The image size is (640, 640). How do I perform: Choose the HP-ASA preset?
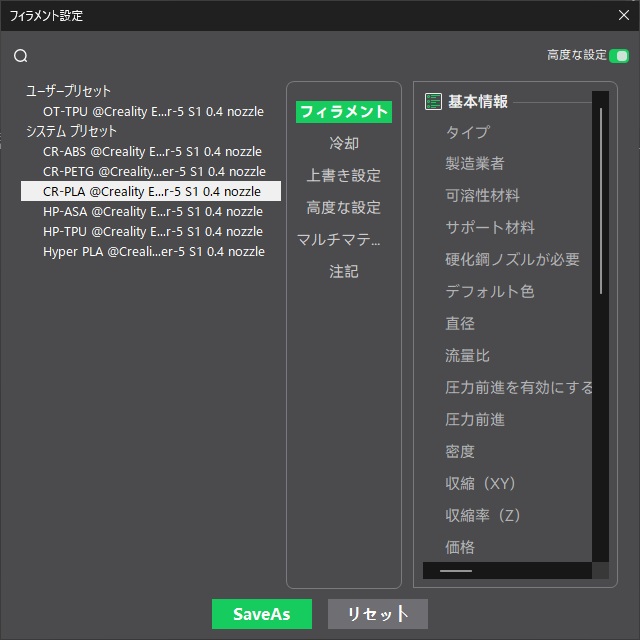tap(153, 211)
